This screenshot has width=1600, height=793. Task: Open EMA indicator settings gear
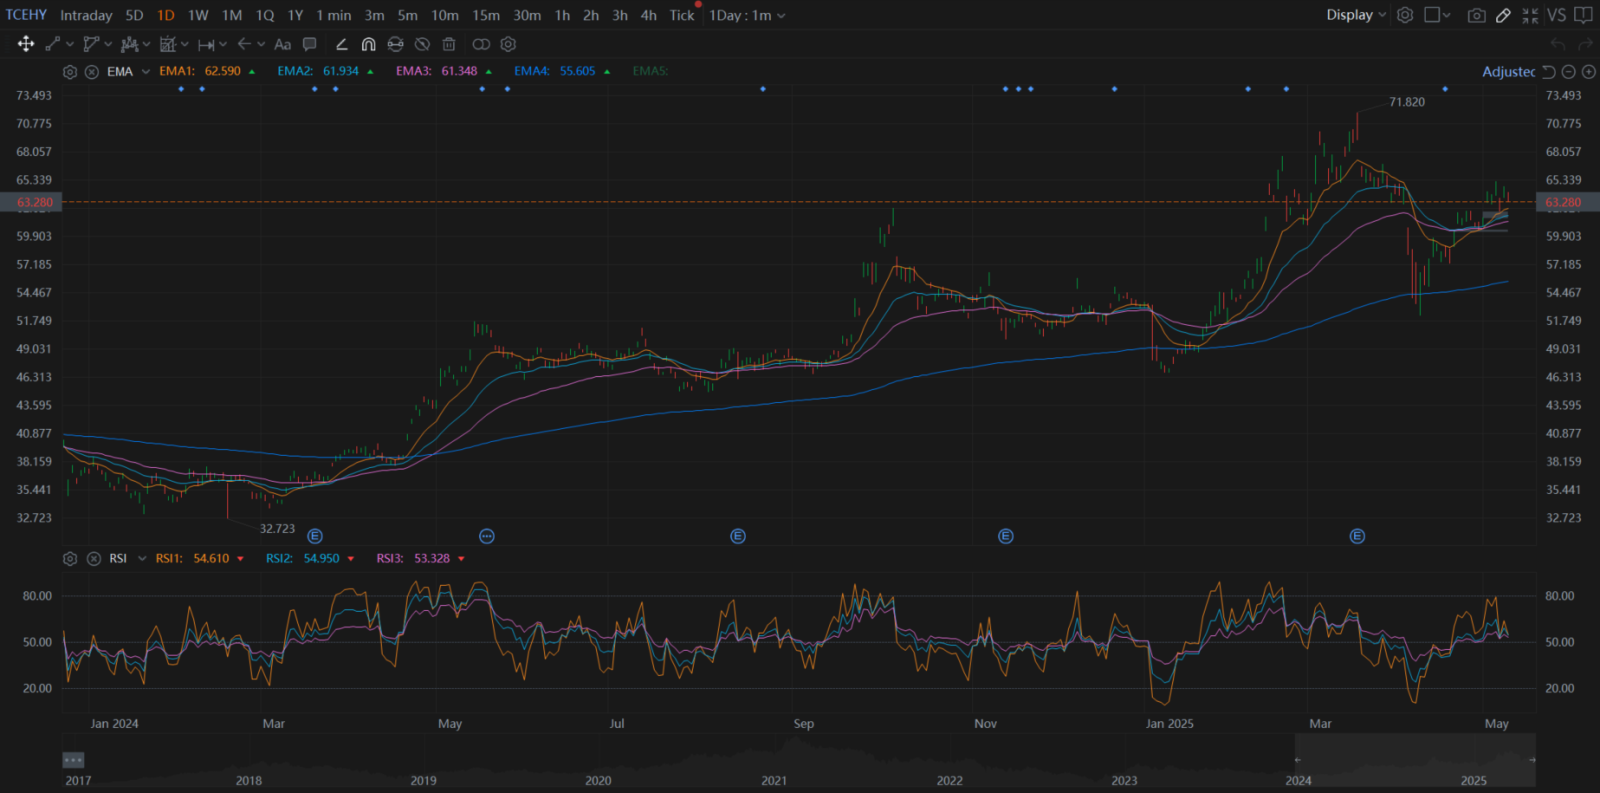pyautogui.click(x=70, y=72)
